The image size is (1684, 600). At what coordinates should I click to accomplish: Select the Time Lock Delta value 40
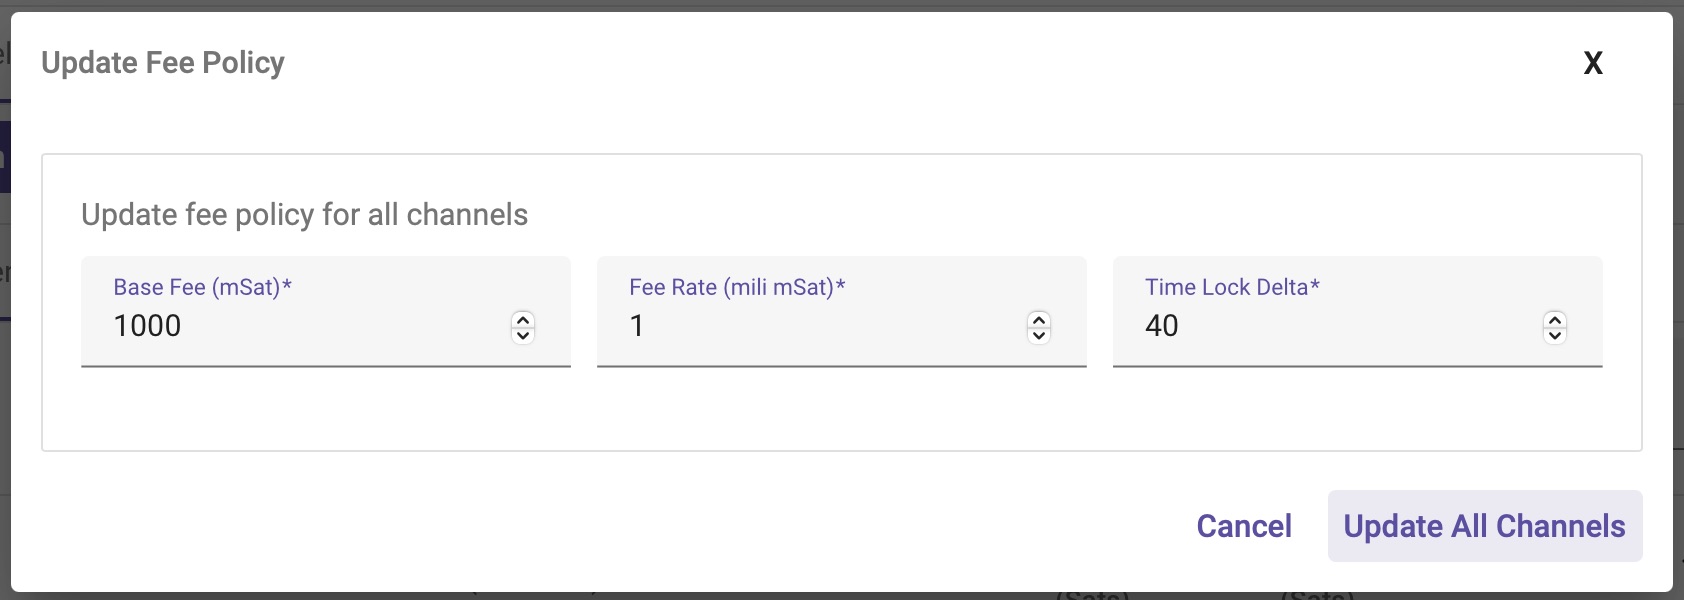(x=1162, y=326)
